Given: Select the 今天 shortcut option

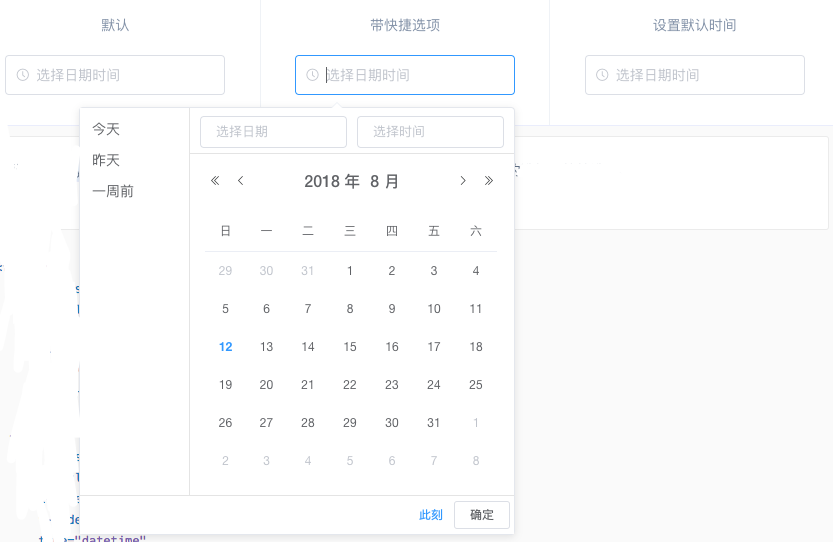Looking at the screenshot, I should coord(106,129).
